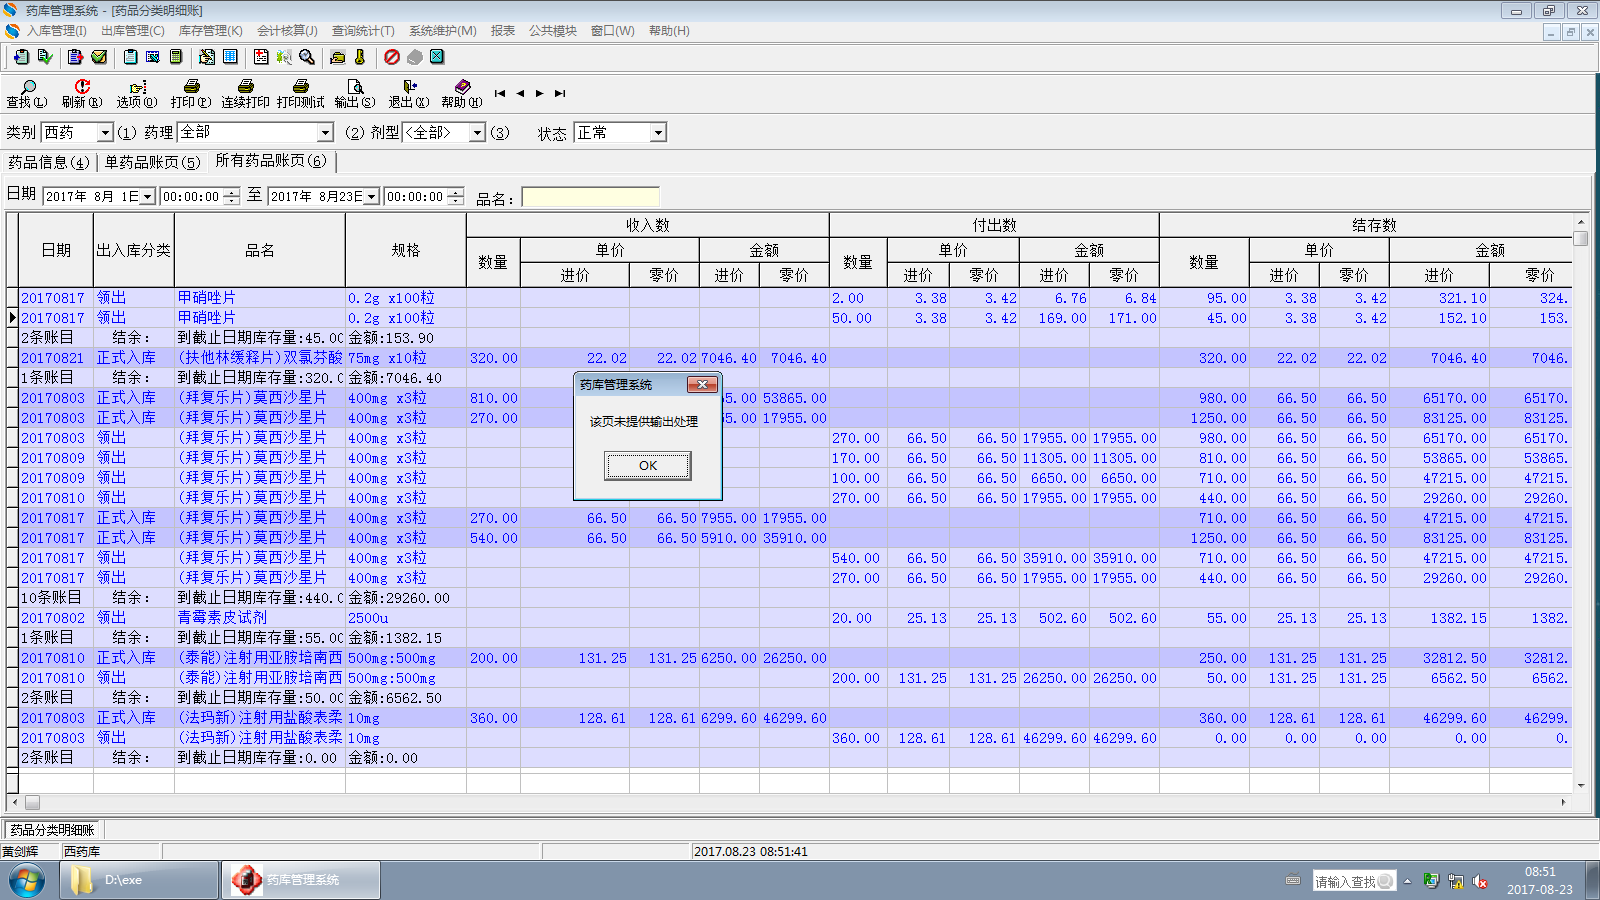Open 选项 (options) from the toolbar
This screenshot has height=900, width=1600.
[x=137, y=93]
